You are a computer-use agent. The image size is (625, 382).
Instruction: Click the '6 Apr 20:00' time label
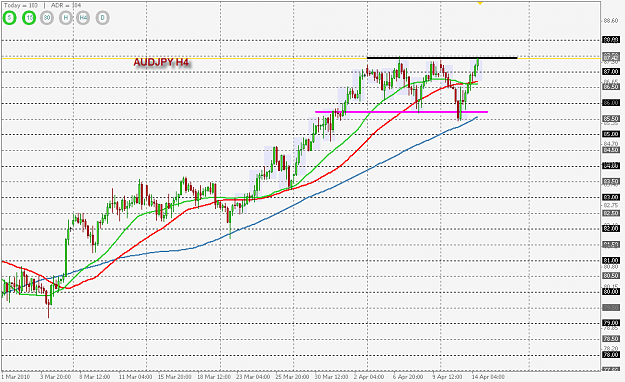click(x=408, y=377)
